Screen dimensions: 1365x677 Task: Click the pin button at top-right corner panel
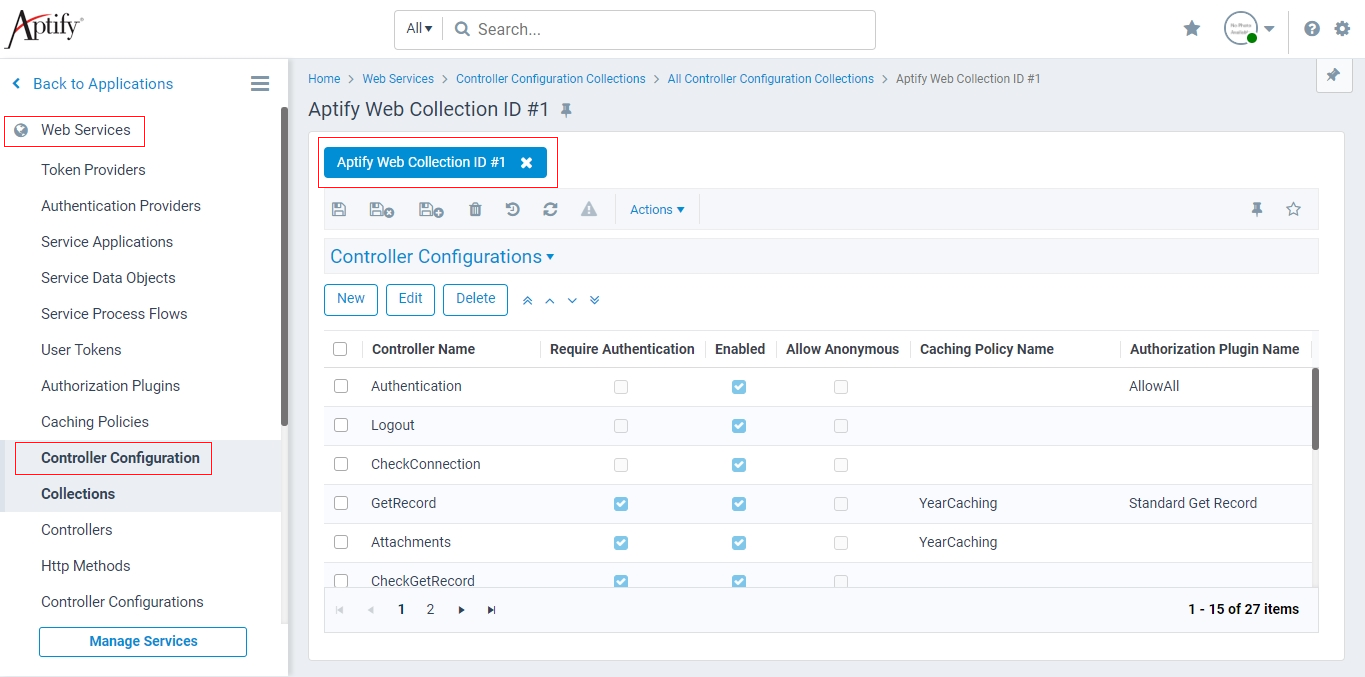pyautogui.click(x=1333, y=75)
